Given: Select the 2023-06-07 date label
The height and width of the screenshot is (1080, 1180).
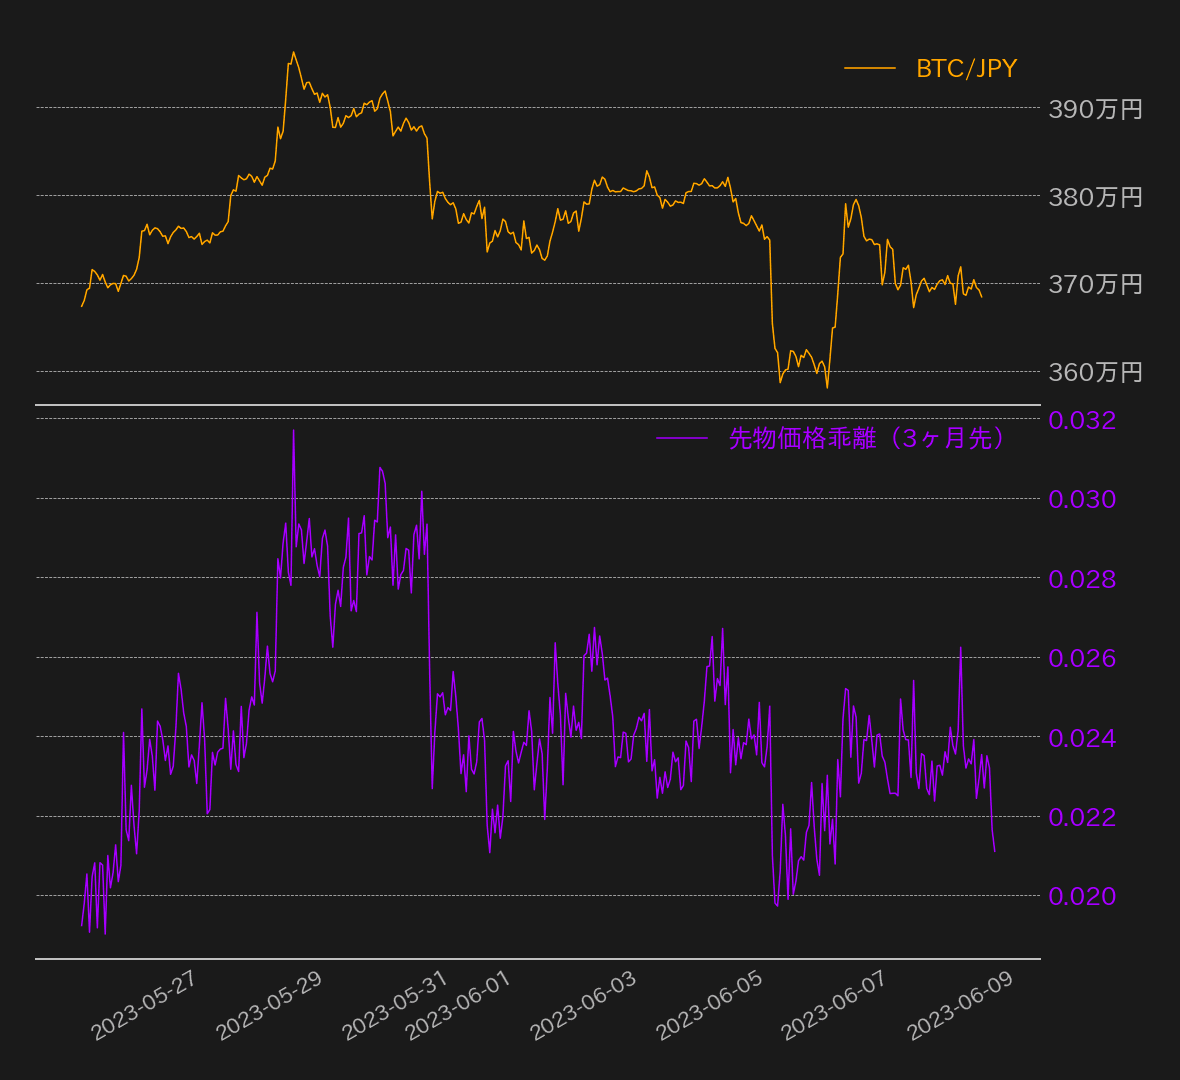Looking at the screenshot, I should 835,1005.
